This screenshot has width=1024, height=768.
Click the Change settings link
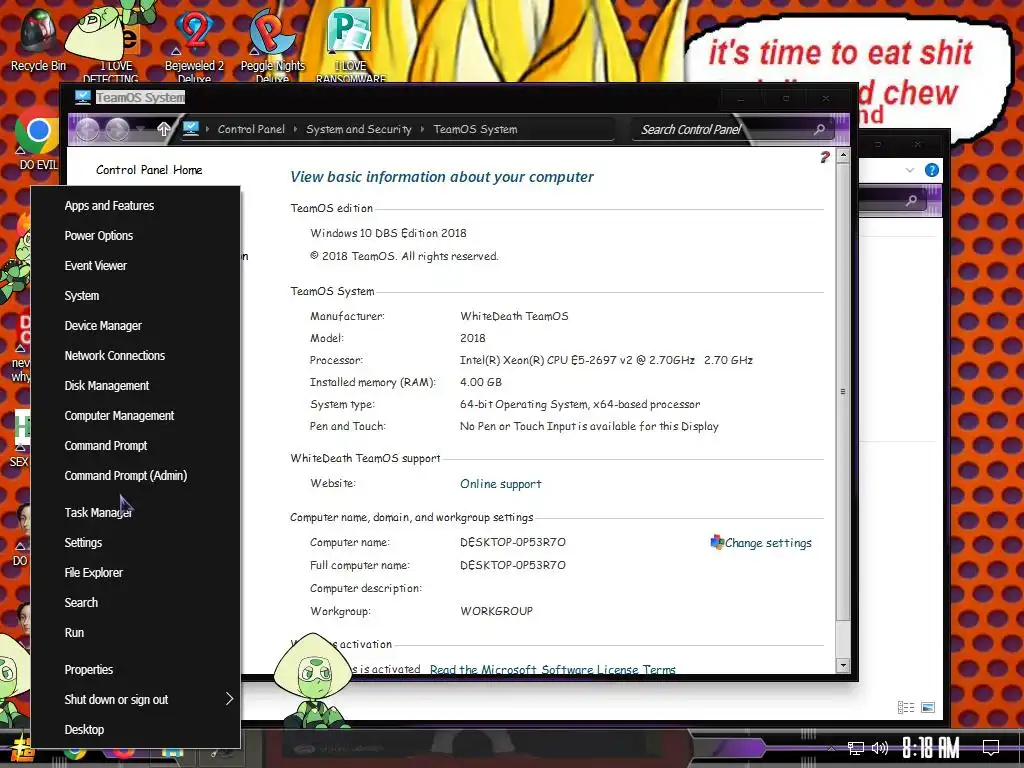768,543
